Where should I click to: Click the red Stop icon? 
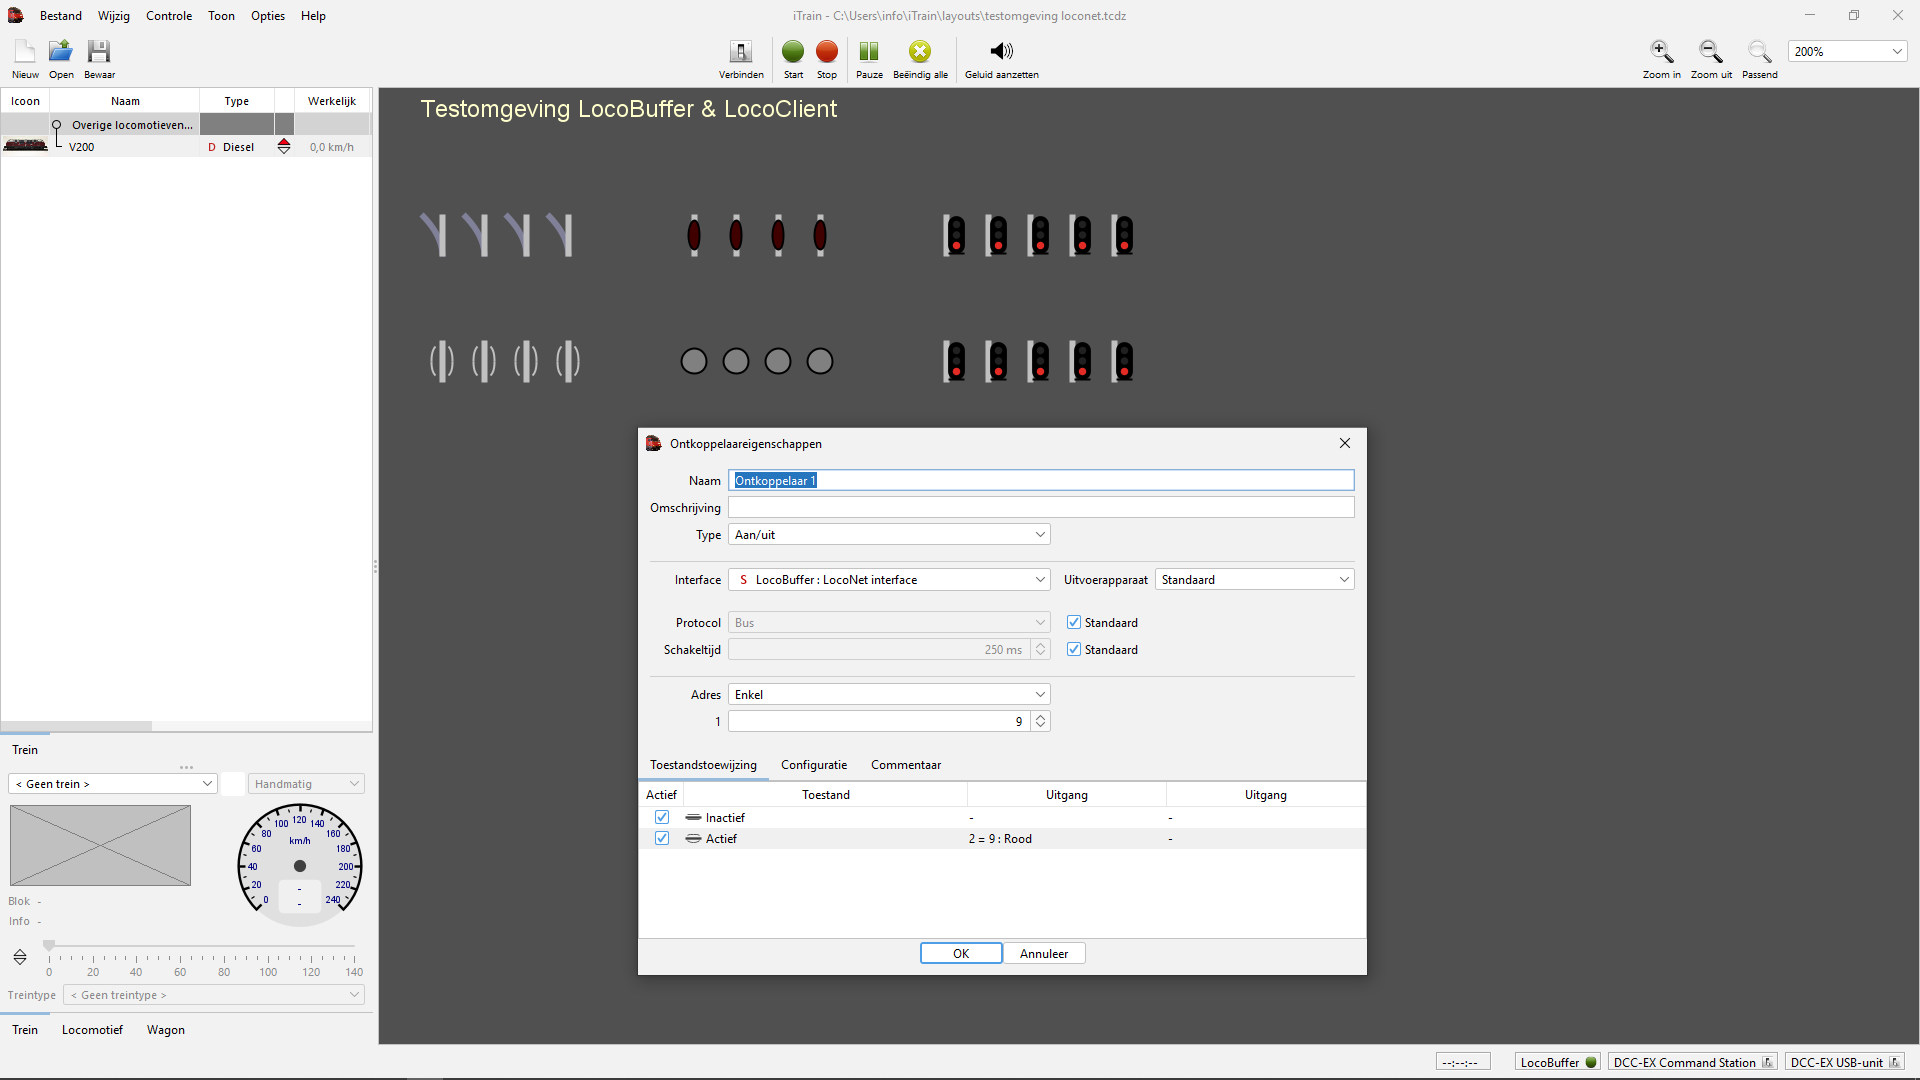(x=826, y=52)
